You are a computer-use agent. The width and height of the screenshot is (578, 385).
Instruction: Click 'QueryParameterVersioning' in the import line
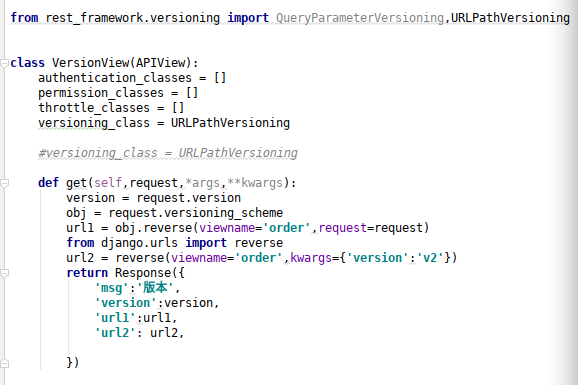tap(360, 18)
